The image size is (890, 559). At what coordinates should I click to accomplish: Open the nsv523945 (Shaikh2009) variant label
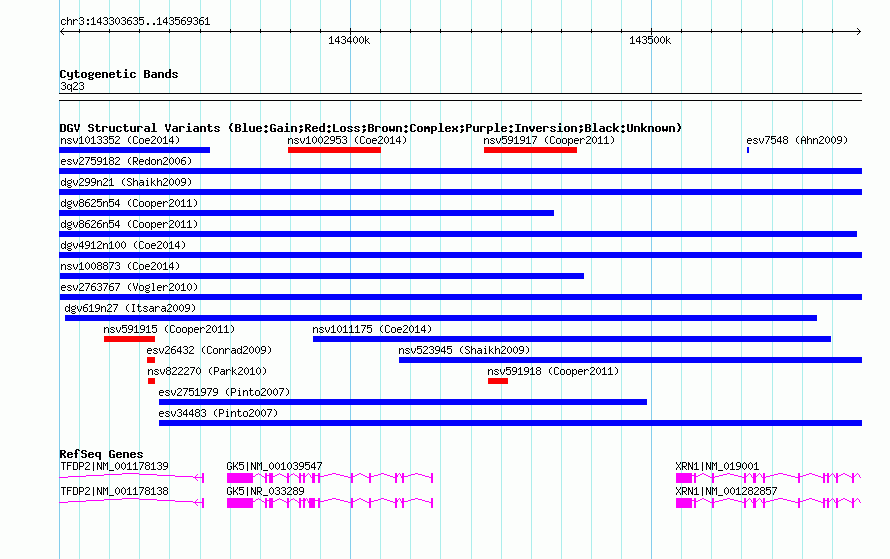click(464, 350)
